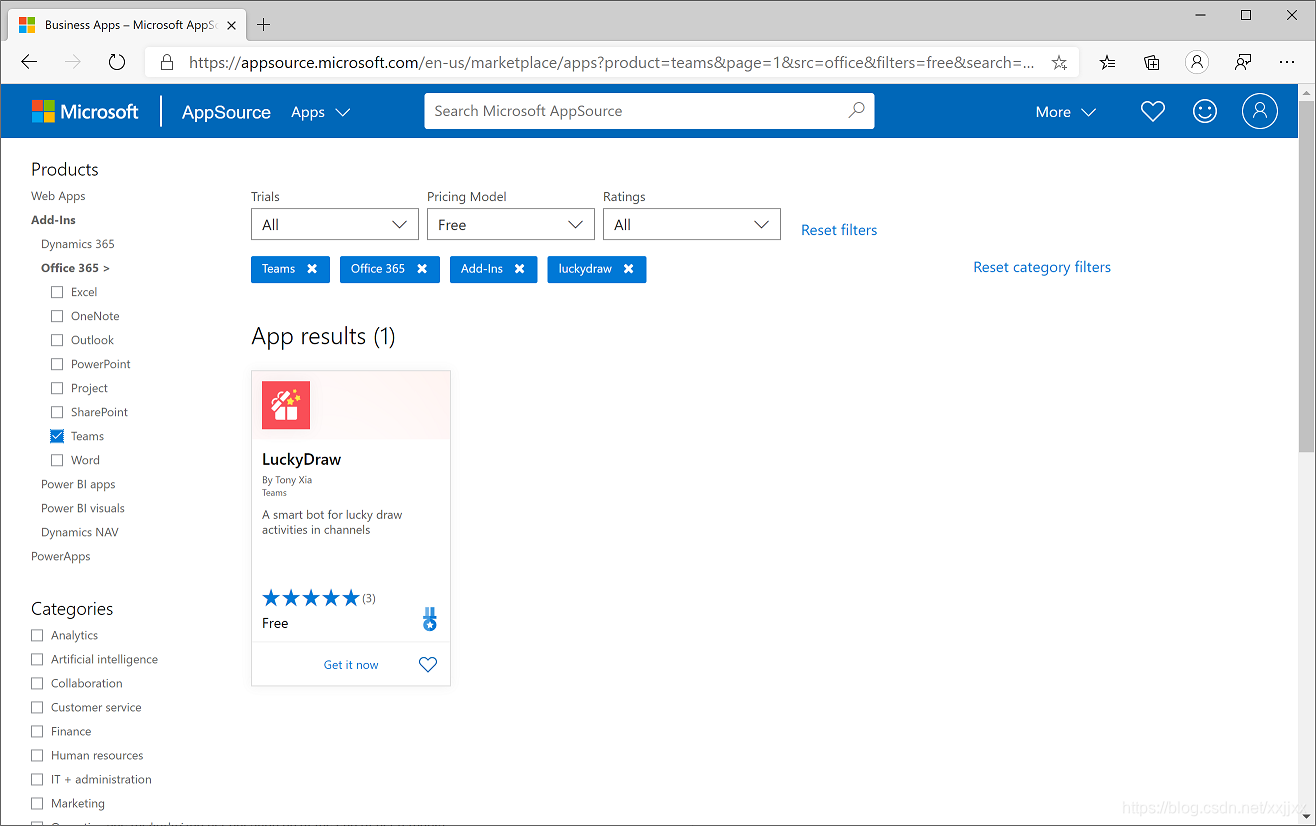Screen dimensions: 1316x826
Task: Open the LuckyDraw app title
Action: [x=301, y=460]
